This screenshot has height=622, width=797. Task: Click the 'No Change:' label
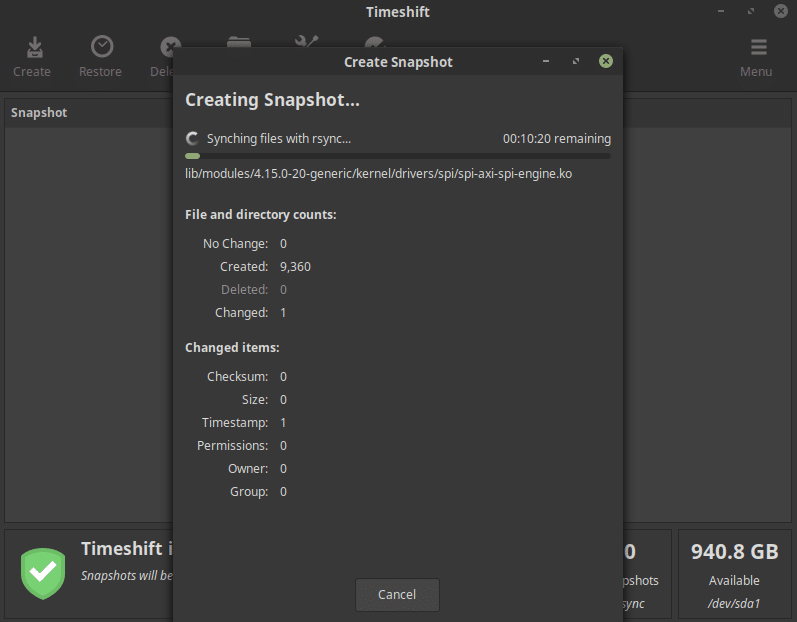pyautogui.click(x=235, y=244)
